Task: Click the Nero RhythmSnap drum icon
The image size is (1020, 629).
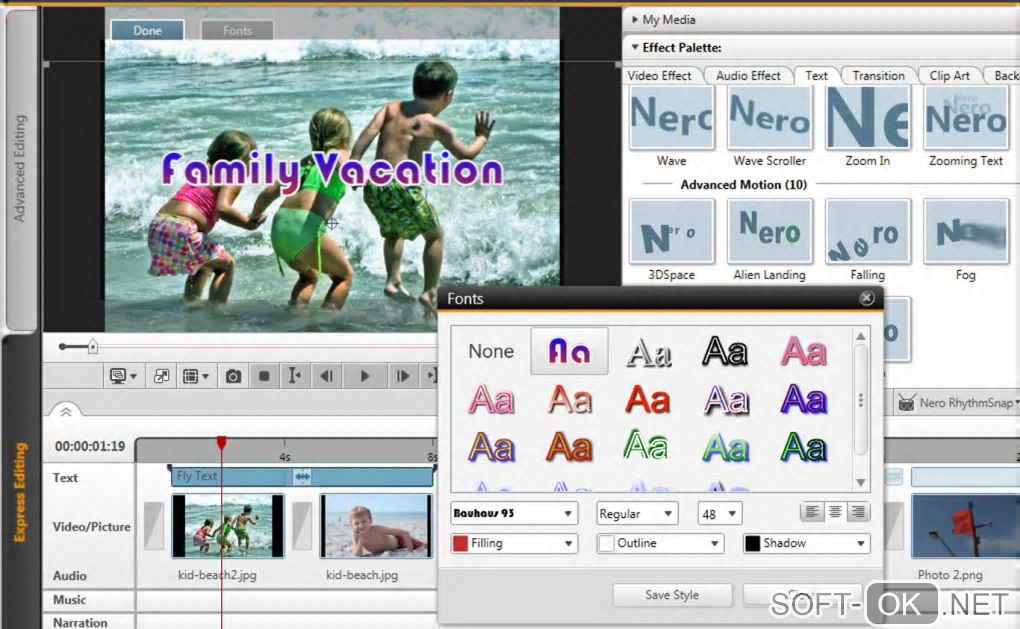Action: click(906, 403)
